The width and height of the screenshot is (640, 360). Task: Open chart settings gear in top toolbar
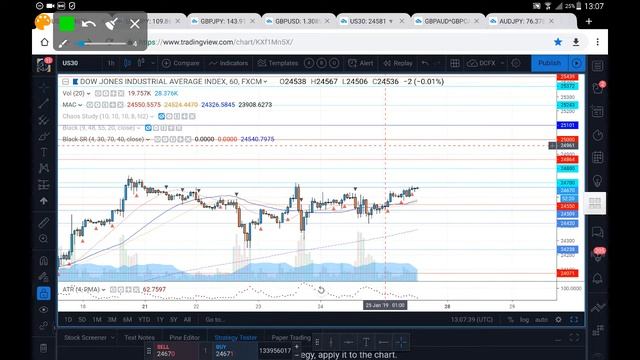[516, 63]
